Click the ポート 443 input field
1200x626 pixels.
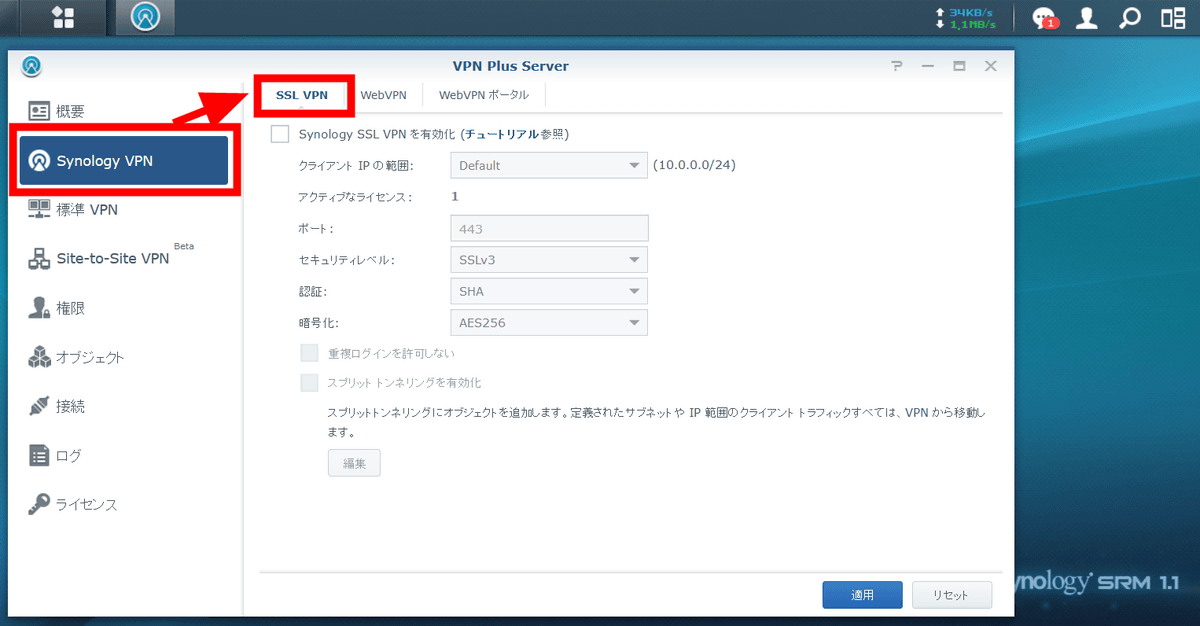pyautogui.click(x=549, y=228)
